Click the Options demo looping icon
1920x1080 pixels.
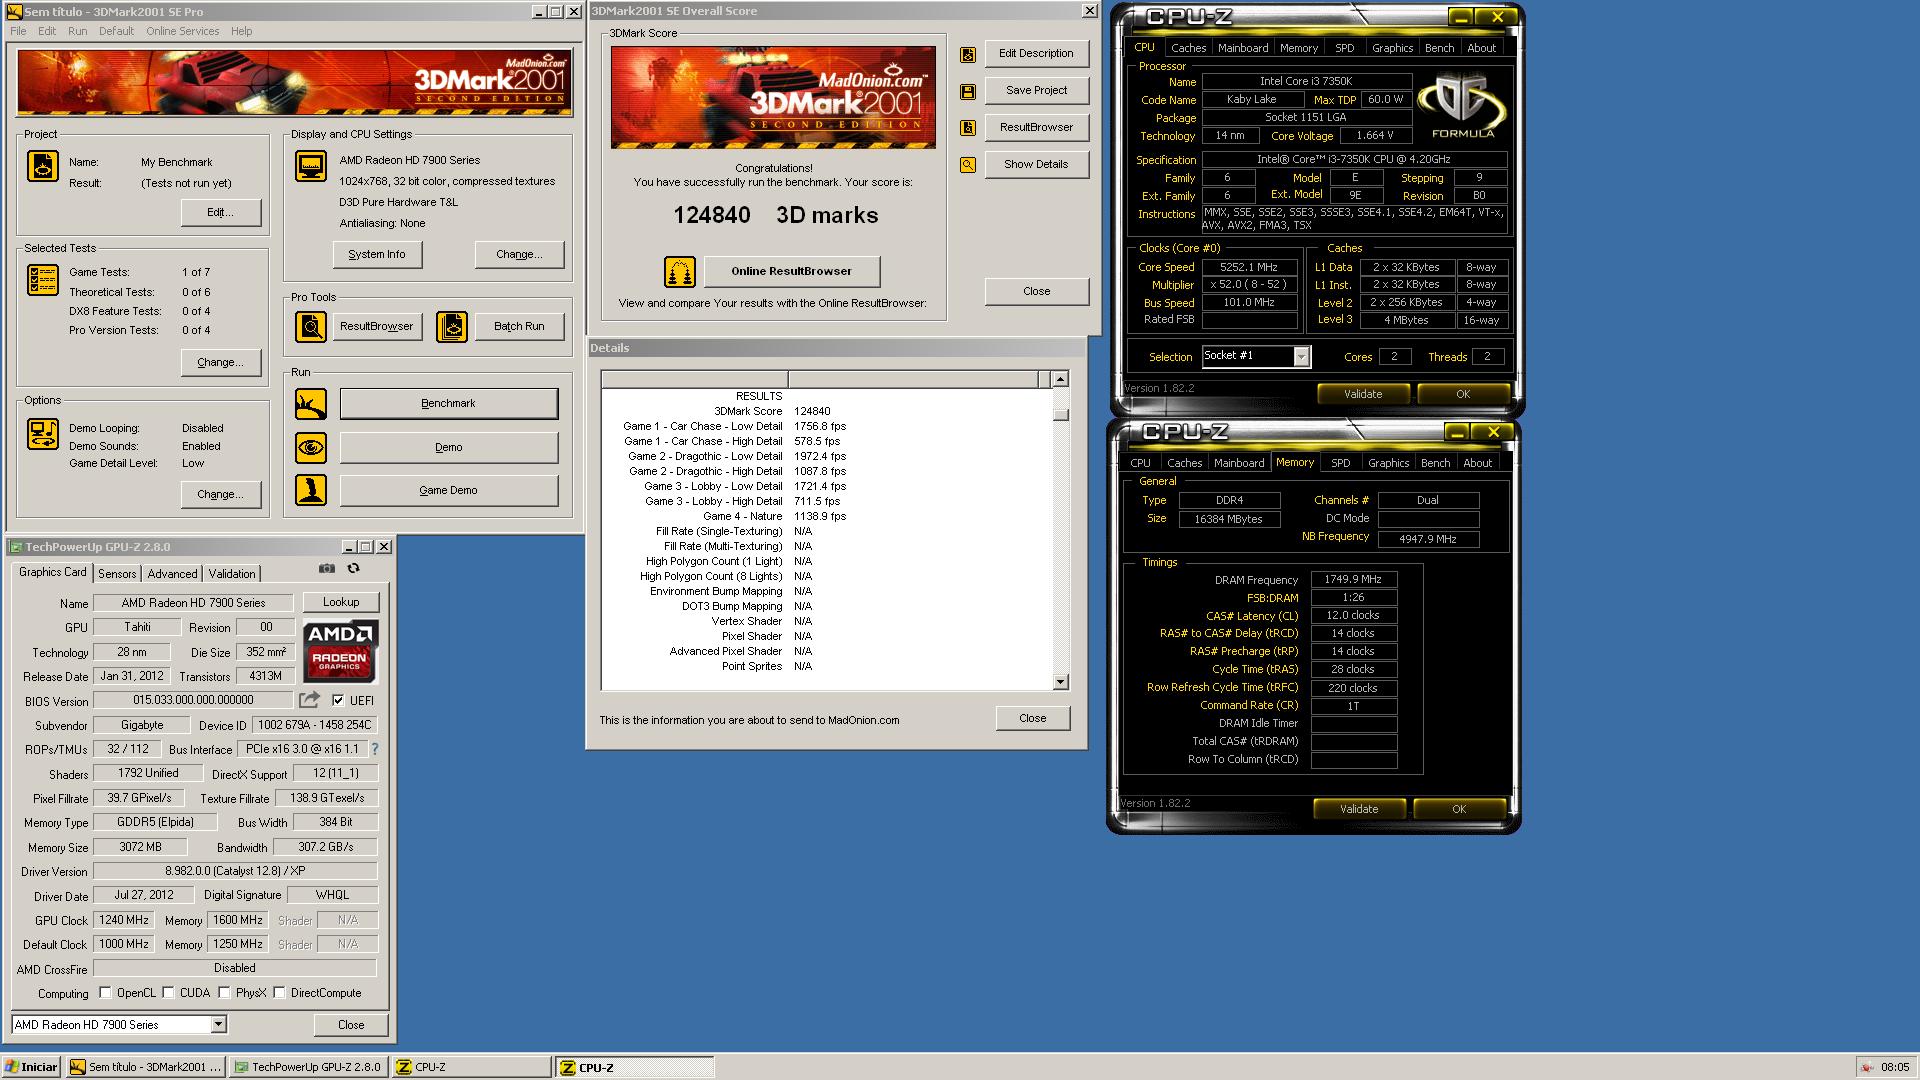(42, 434)
